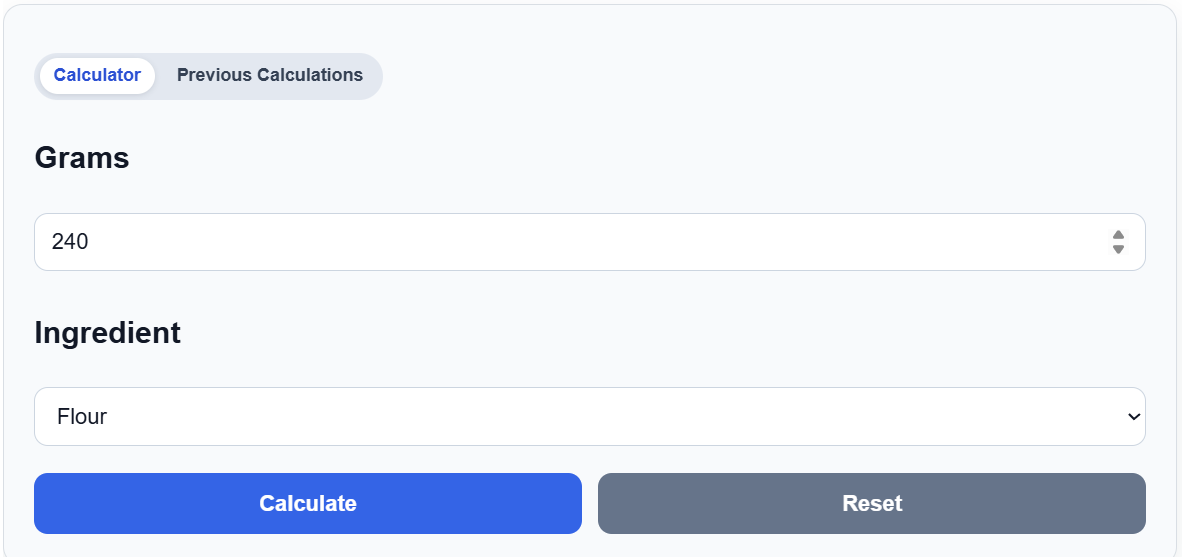Click the Ingredient heading label
This screenshot has height=557, width=1182.
click(107, 332)
